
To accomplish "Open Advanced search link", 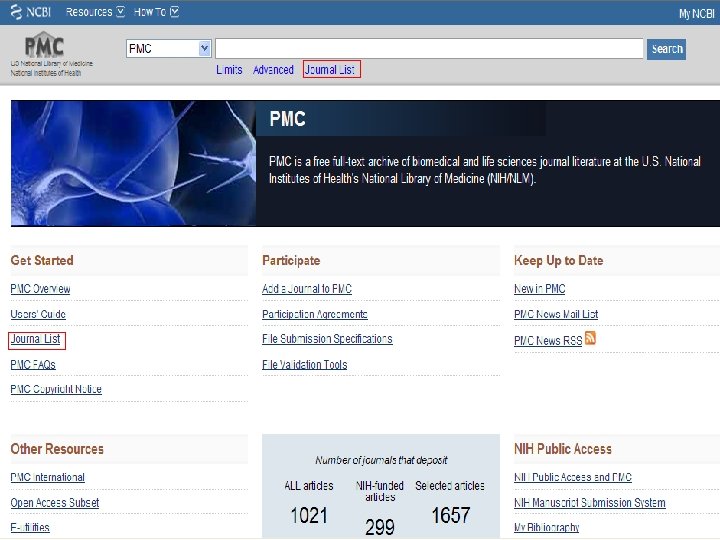I will (273, 70).
